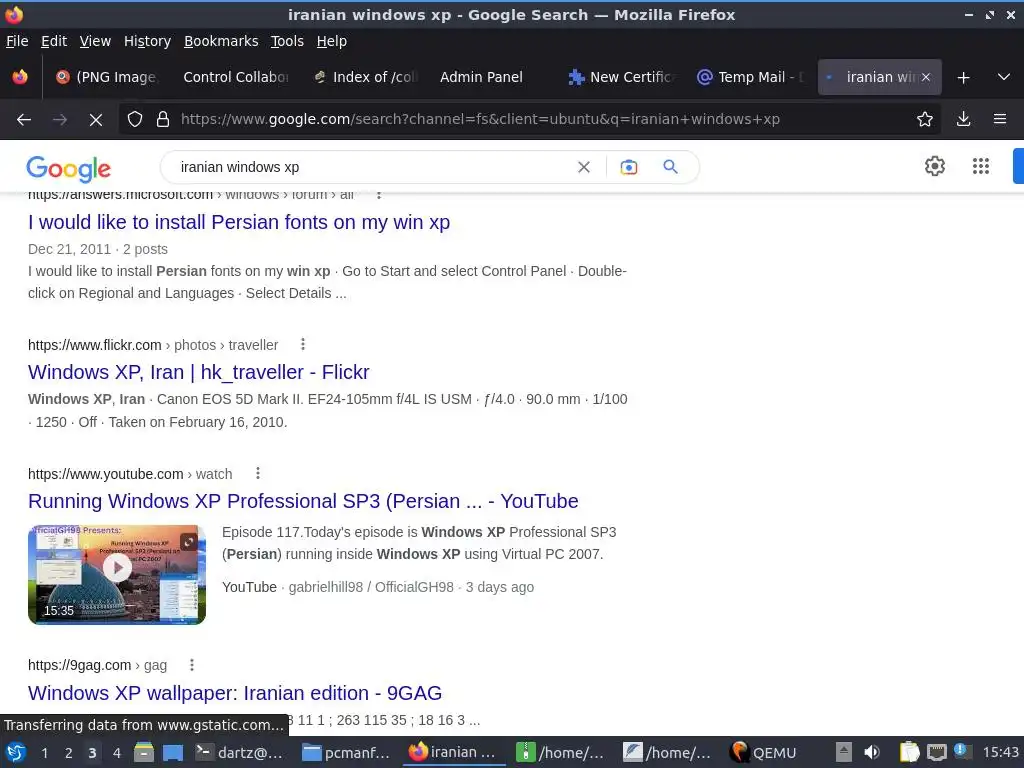Open the volume control tray icon
The image size is (1024, 768).
(x=872, y=752)
